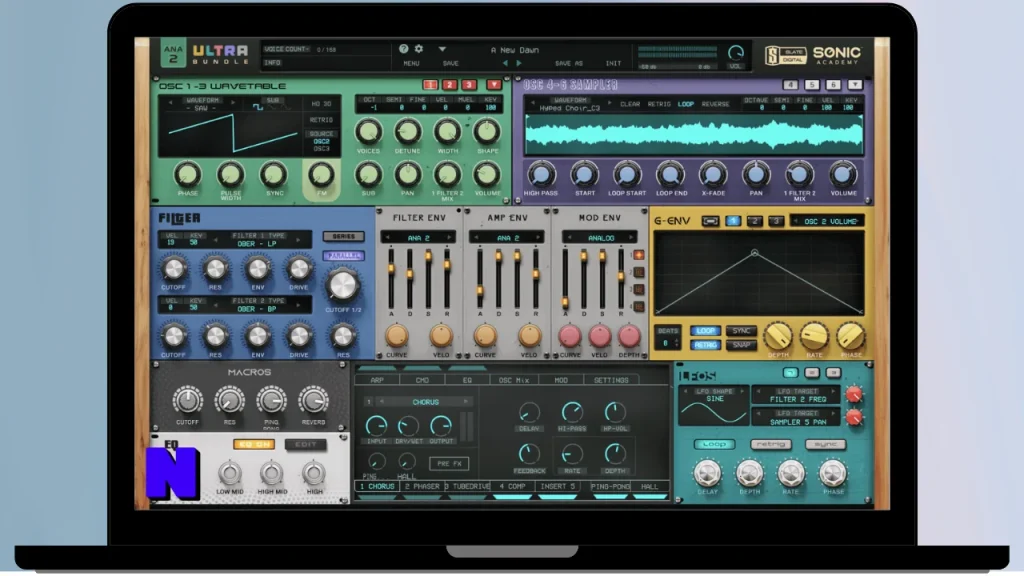The height and width of the screenshot is (576, 1024).
Task: Switch to the SETTINGS tab
Action: point(611,380)
